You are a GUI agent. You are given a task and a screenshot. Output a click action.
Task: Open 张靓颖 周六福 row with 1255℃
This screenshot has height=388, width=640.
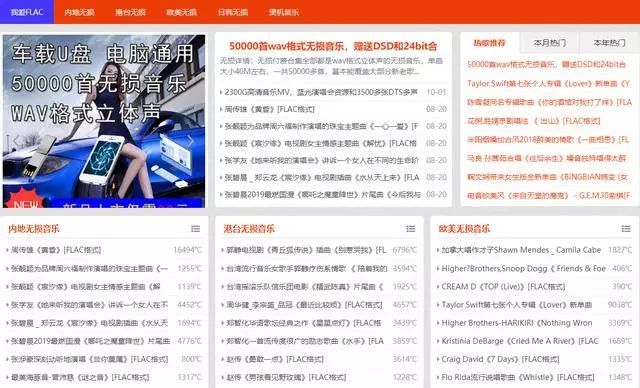tap(89, 268)
